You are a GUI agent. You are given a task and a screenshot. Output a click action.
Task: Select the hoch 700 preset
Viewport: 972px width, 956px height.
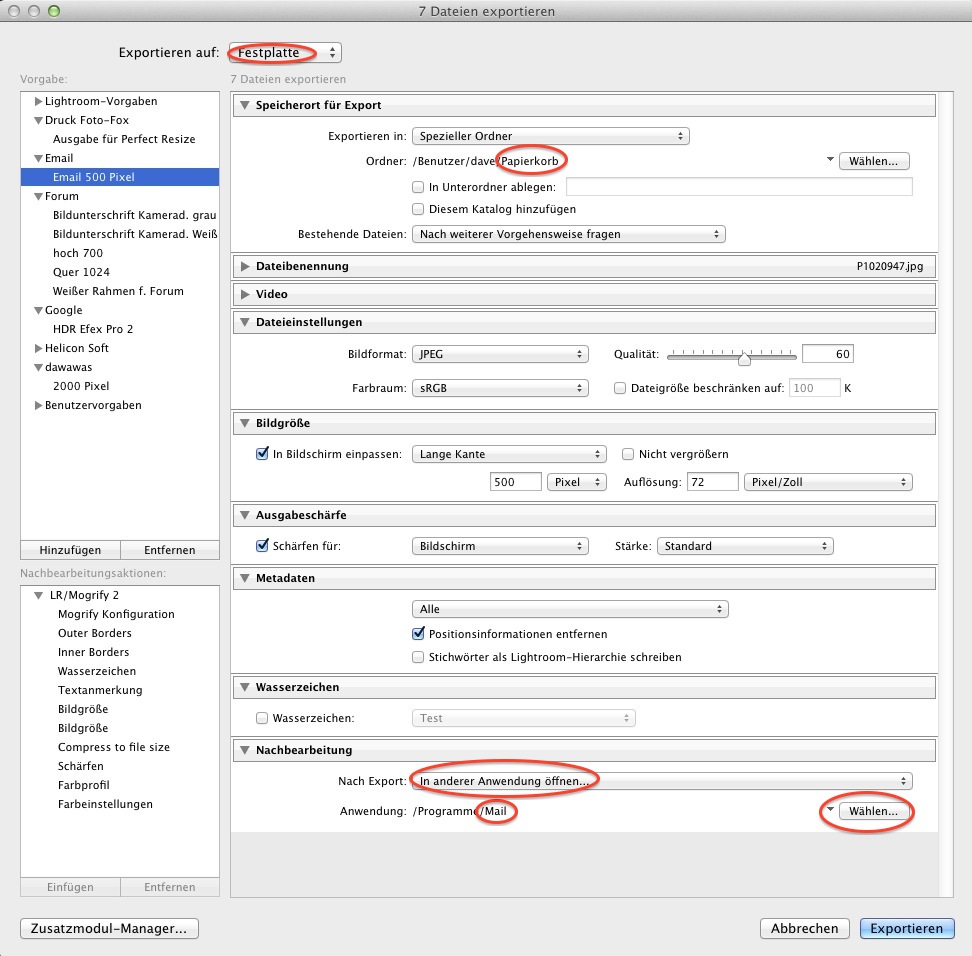pyautogui.click(x=78, y=254)
